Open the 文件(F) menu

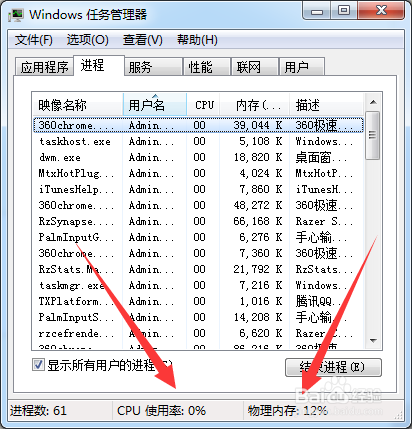point(34,40)
